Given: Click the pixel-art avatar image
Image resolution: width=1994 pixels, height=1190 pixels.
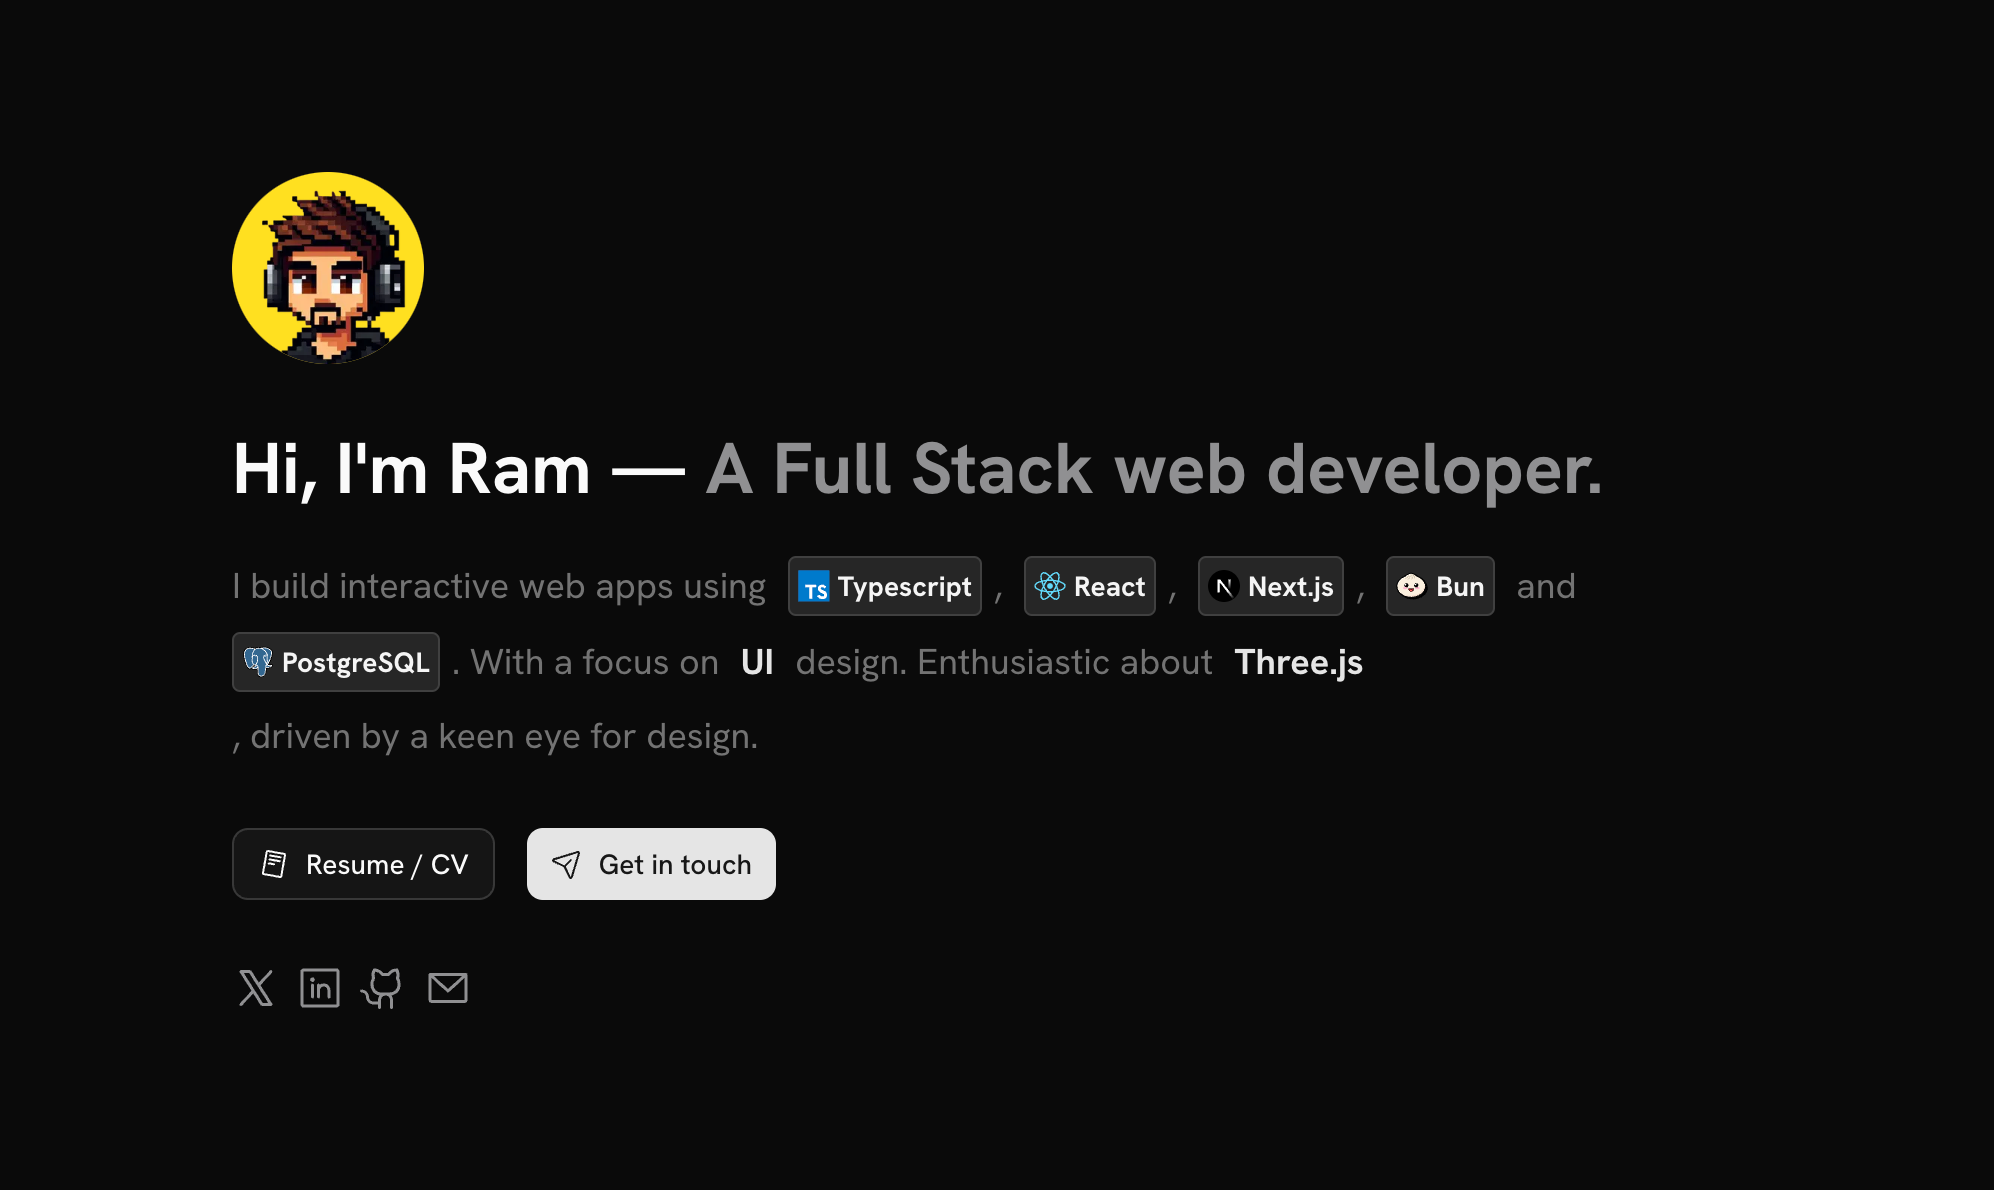Looking at the screenshot, I should tap(328, 268).
